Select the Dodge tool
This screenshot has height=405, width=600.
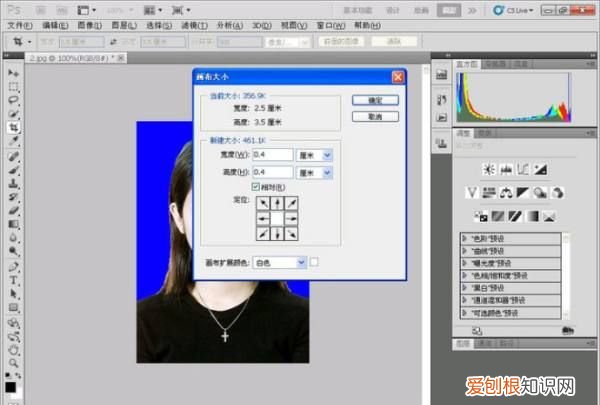tap(13, 251)
